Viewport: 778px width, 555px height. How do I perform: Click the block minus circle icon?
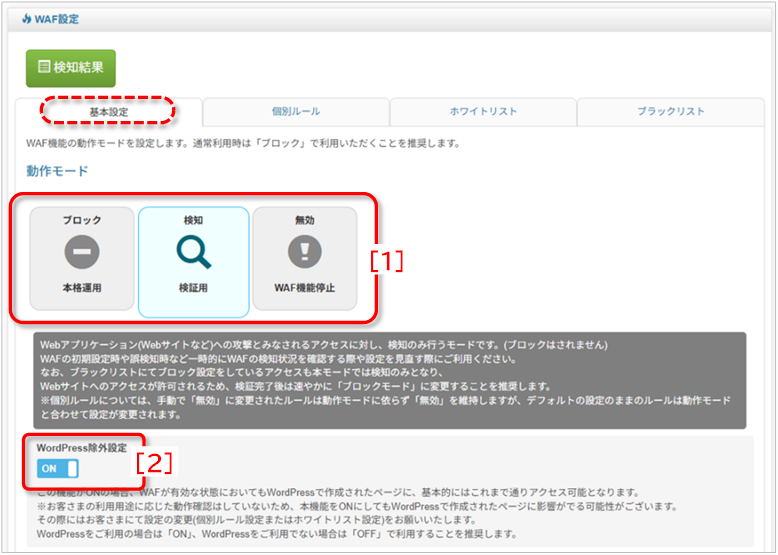click(82, 252)
